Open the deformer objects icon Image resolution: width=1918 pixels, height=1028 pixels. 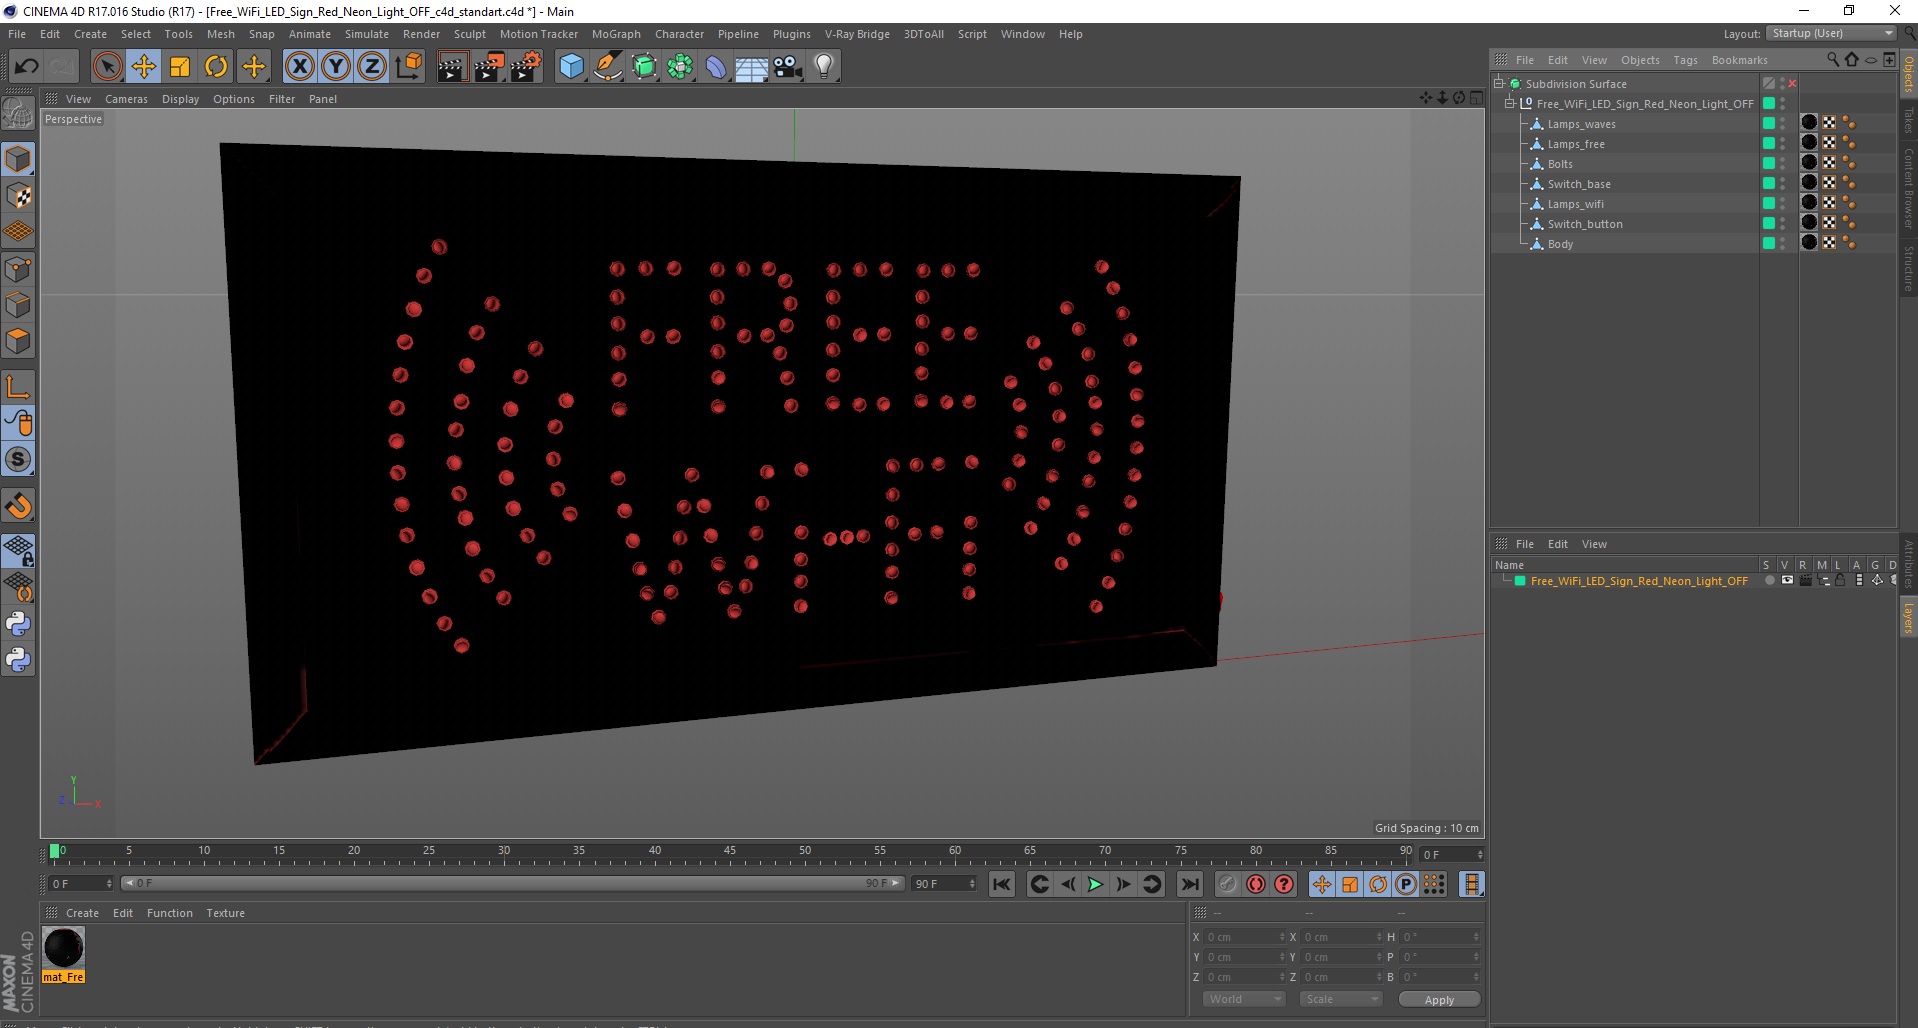point(716,67)
